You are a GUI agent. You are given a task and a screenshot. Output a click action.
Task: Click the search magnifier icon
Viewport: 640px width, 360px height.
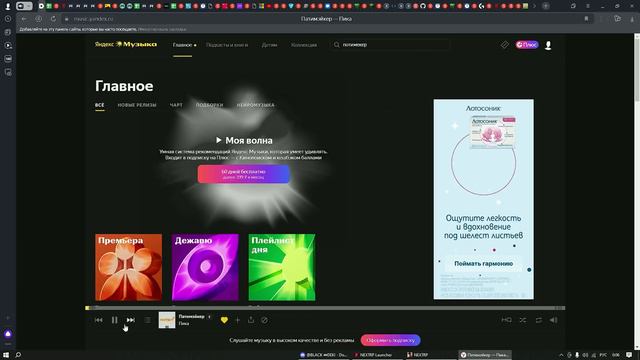pos(336,45)
